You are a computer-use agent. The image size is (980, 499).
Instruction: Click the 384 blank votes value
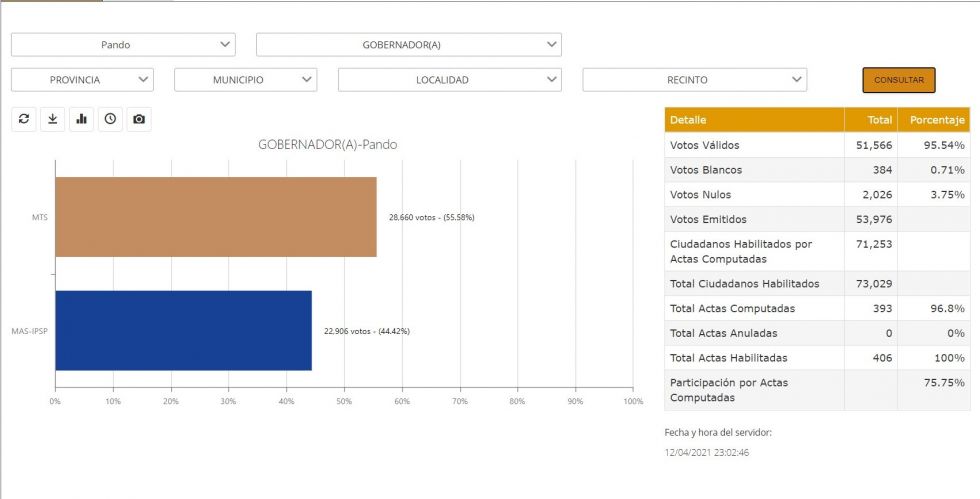tap(882, 170)
